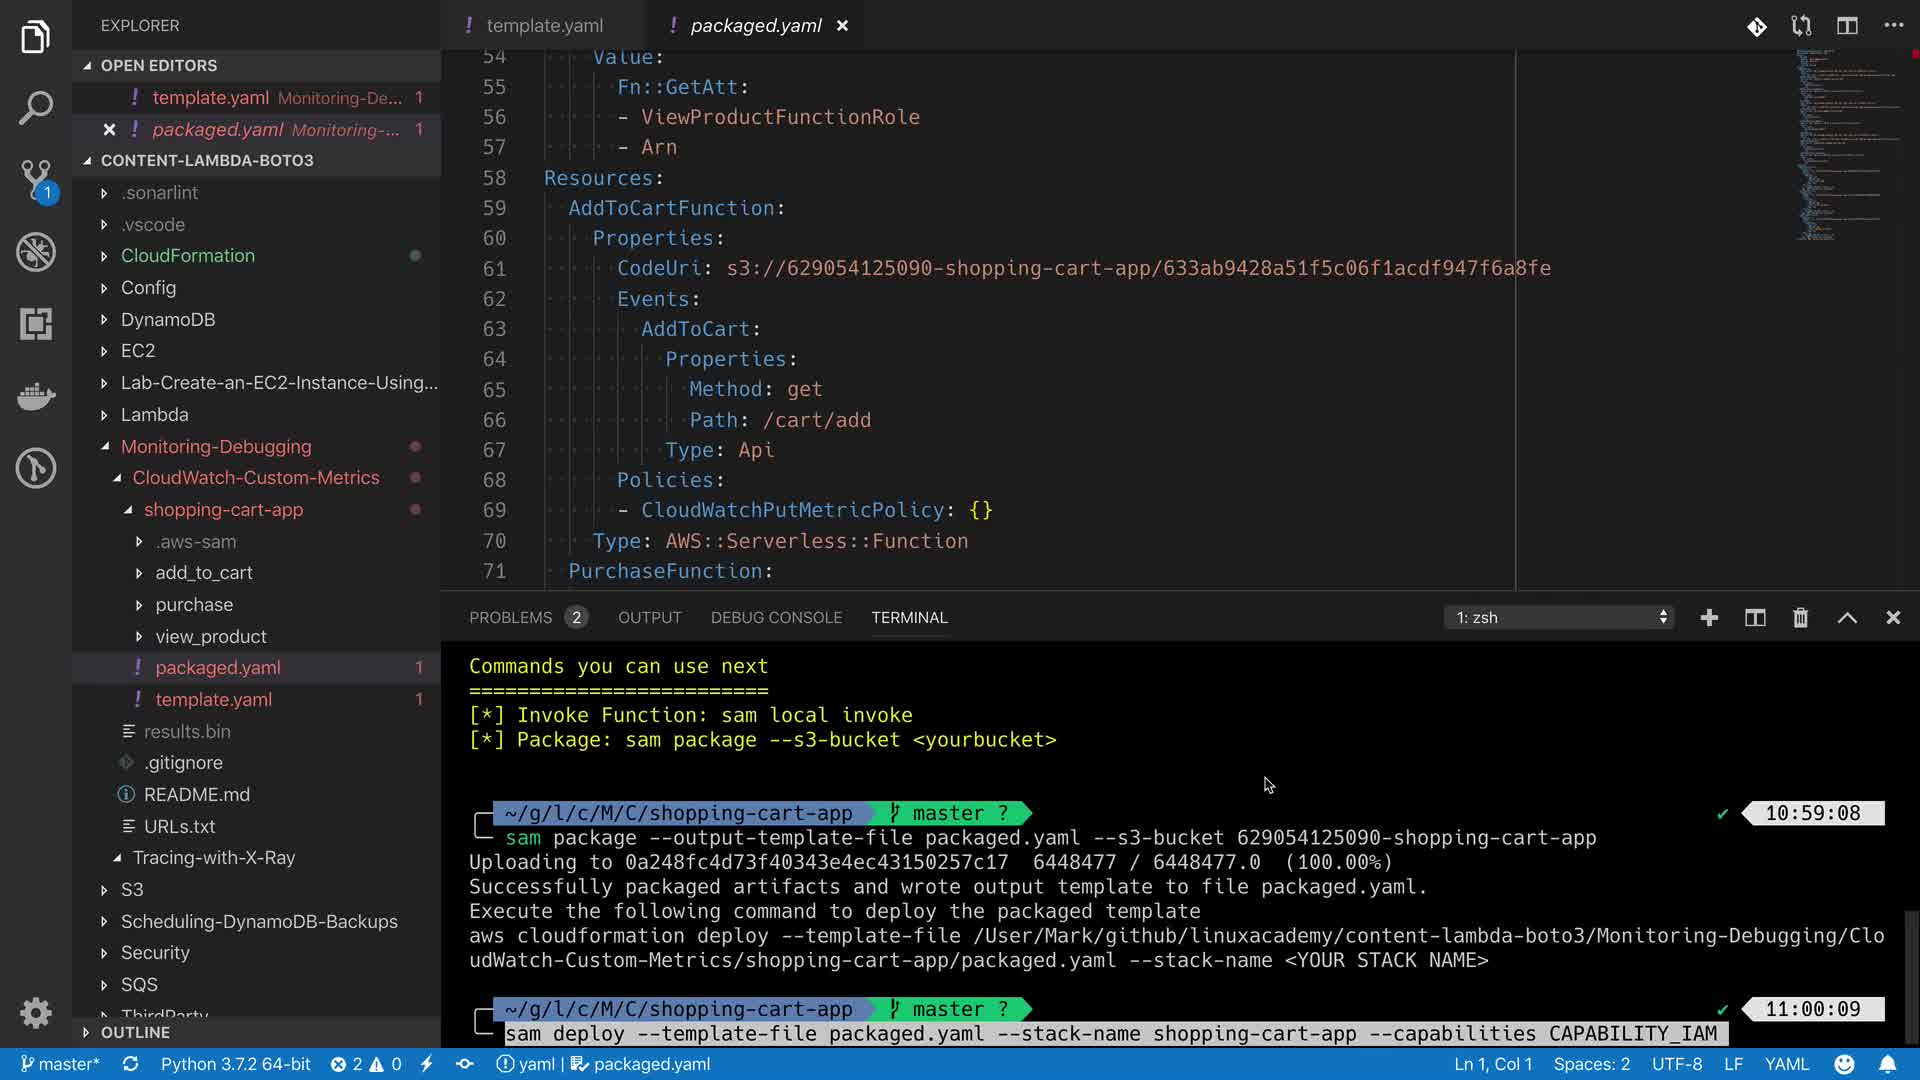1920x1080 pixels.
Task: Add a new terminal with plus icon
Action: click(x=1709, y=618)
